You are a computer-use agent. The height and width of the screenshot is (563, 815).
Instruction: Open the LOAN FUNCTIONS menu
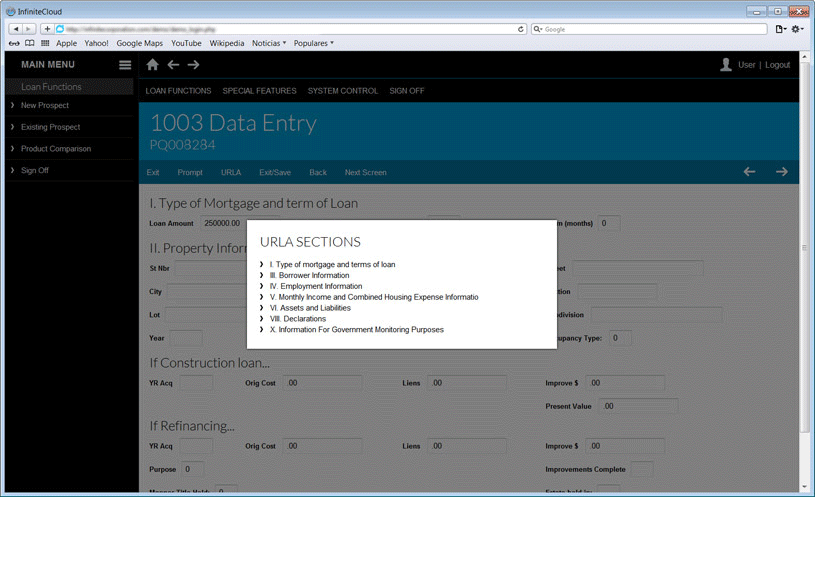[x=178, y=91]
